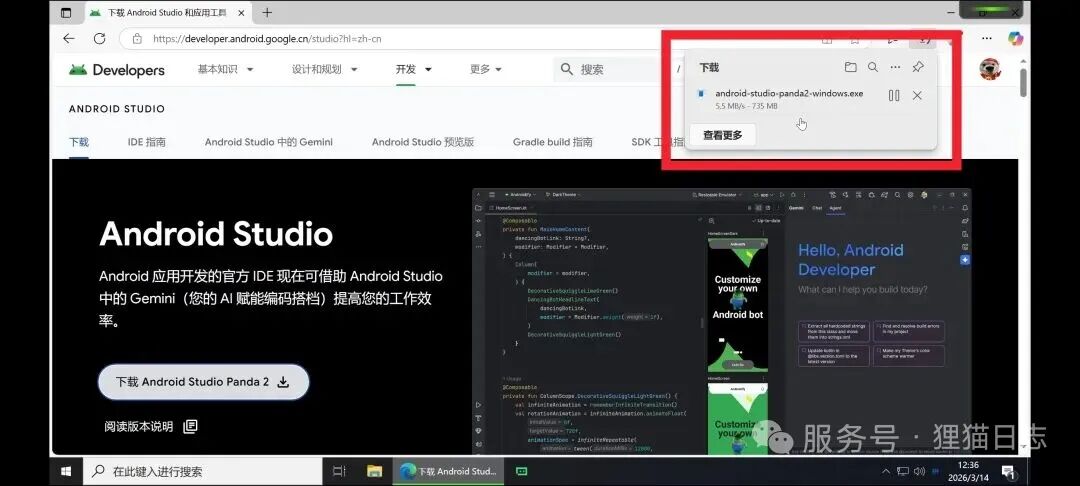Open the notification center icon

coord(1008,472)
